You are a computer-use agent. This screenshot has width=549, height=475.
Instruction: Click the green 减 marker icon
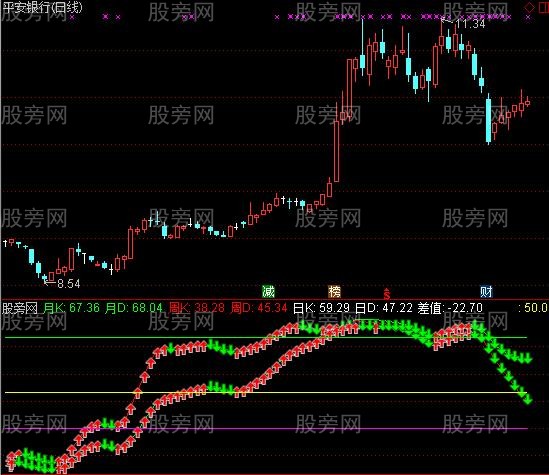(x=268, y=291)
